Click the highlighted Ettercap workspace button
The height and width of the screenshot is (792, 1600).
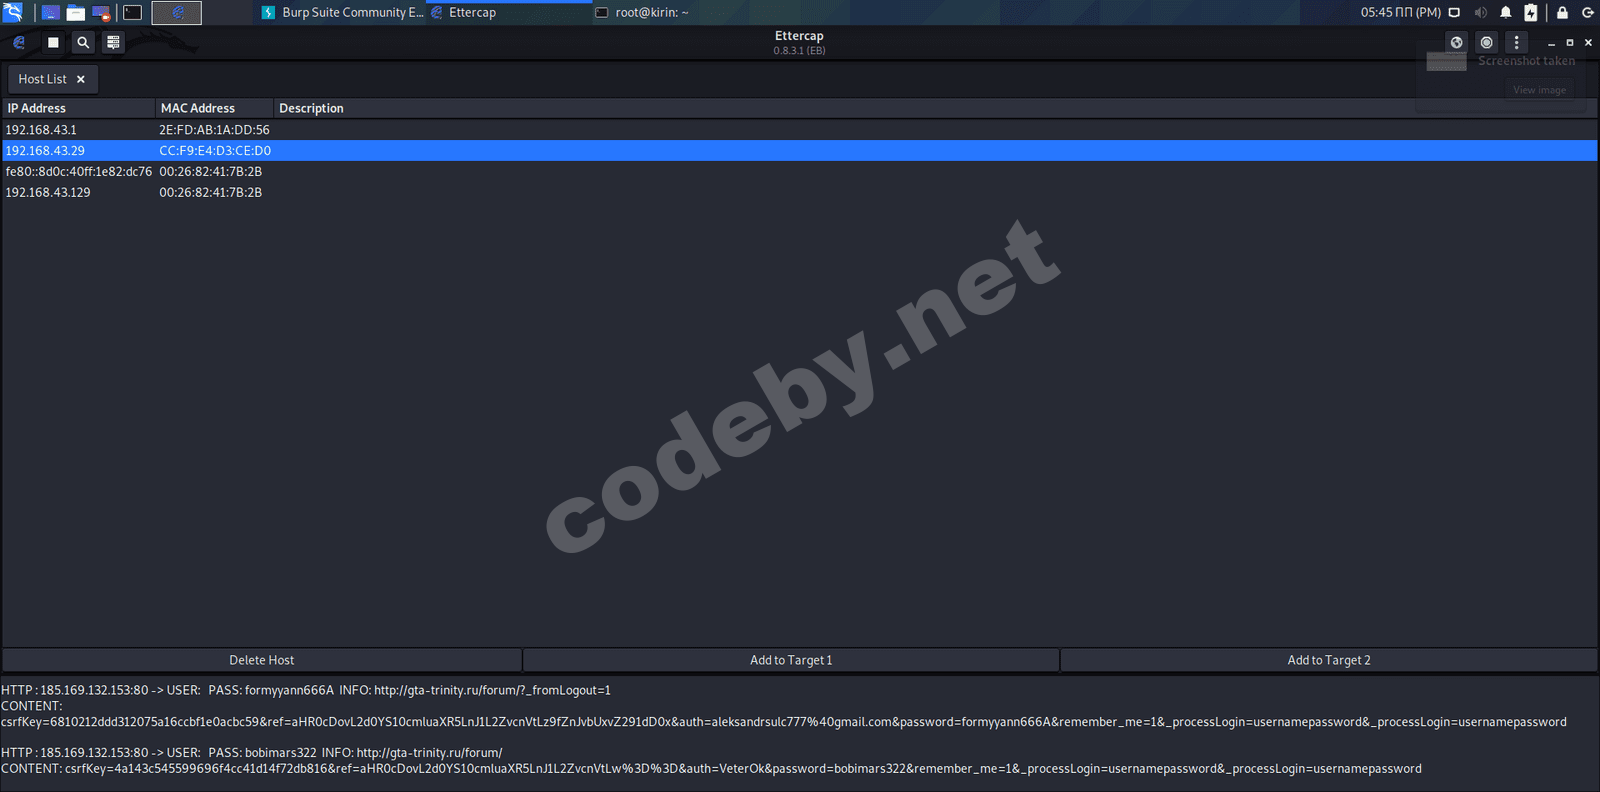click(x=177, y=13)
